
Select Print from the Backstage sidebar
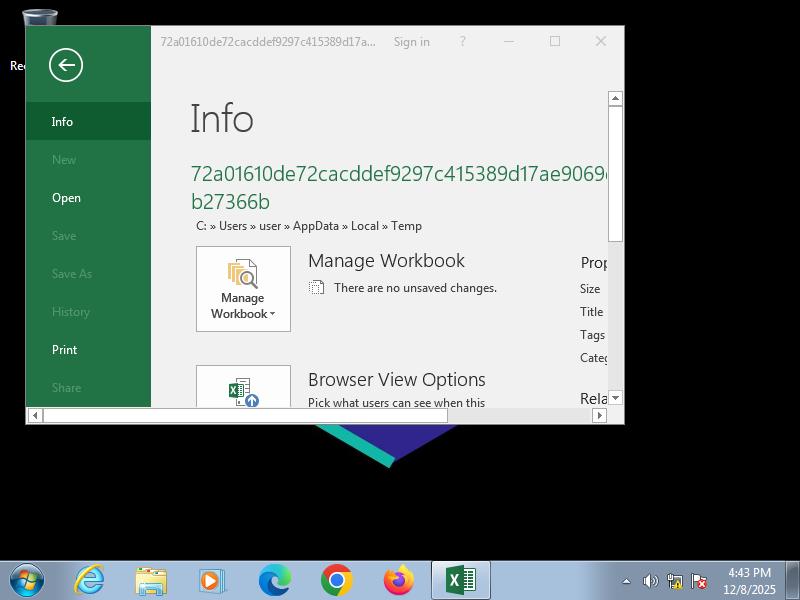[64, 350]
